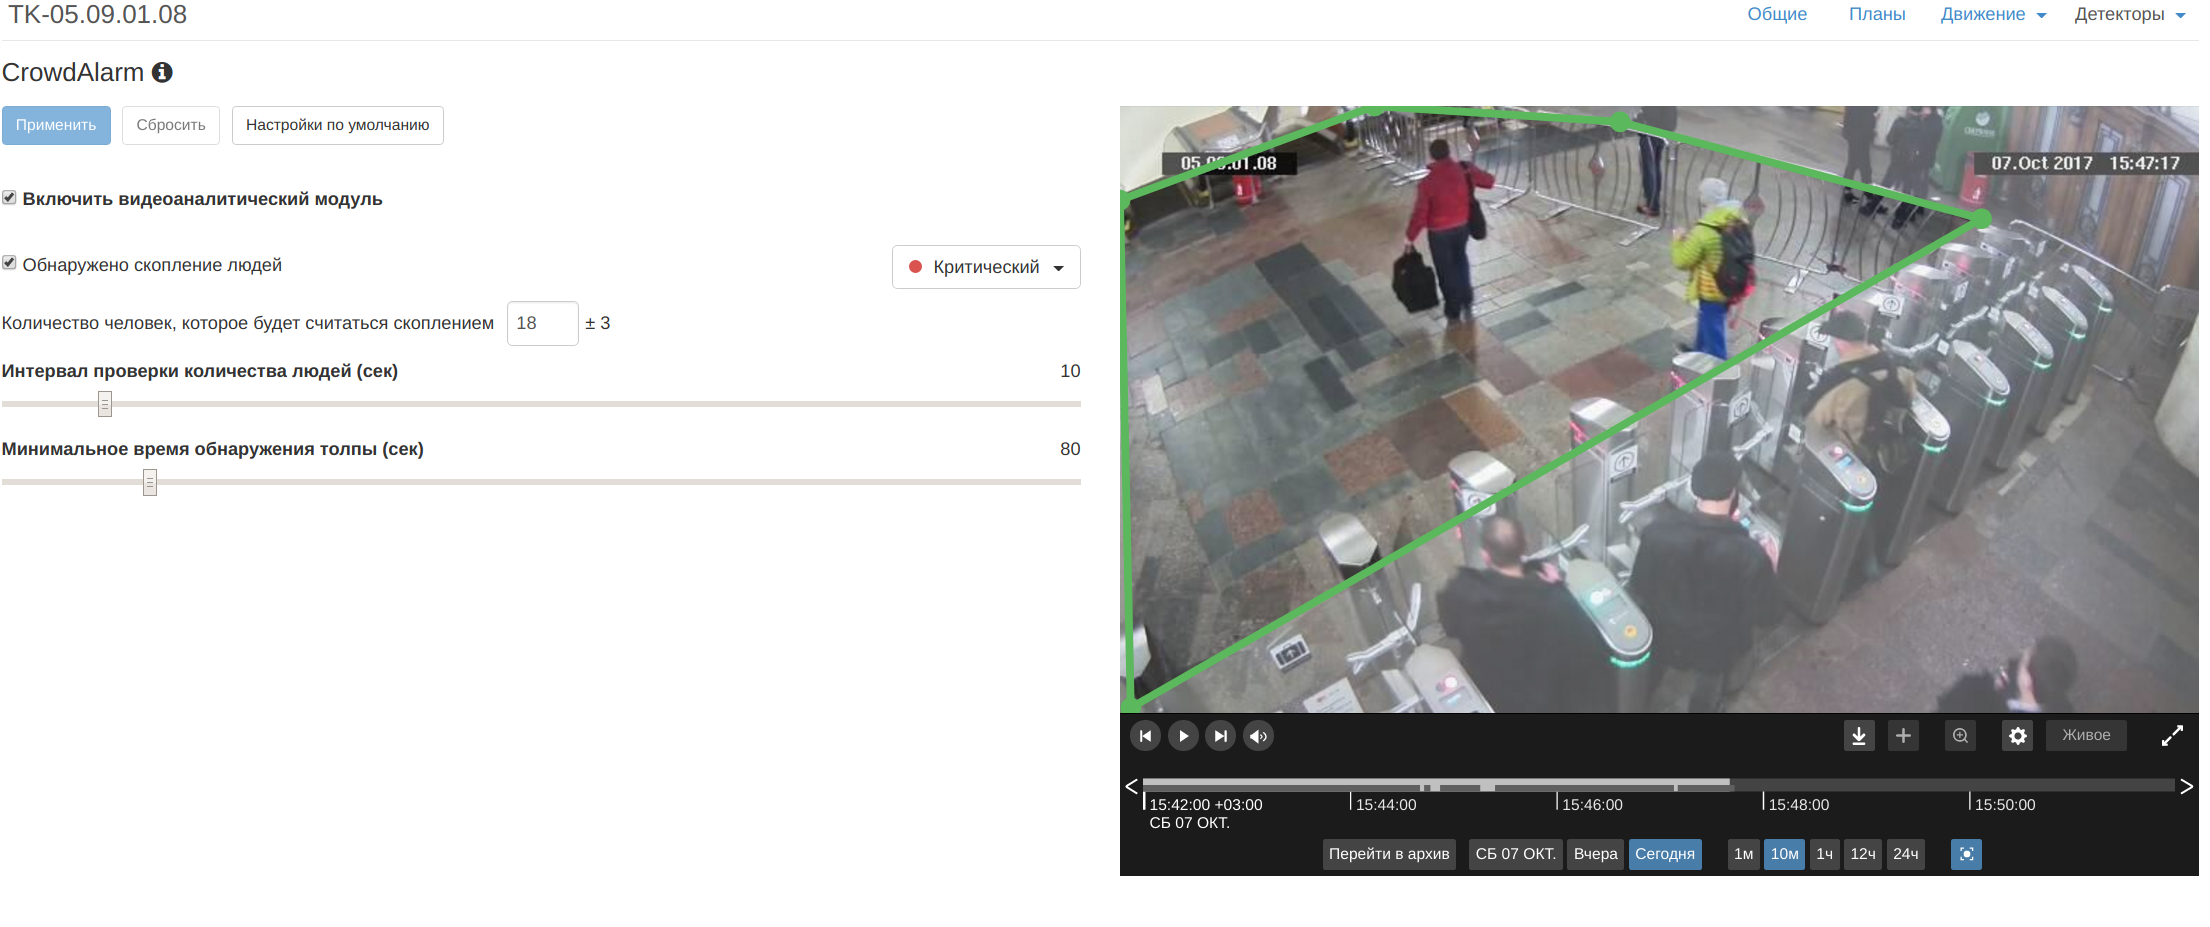Set timeline scale to 1м
This screenshot has height=927, width=2210.
pyautogui.click(x=1744, y=854)
